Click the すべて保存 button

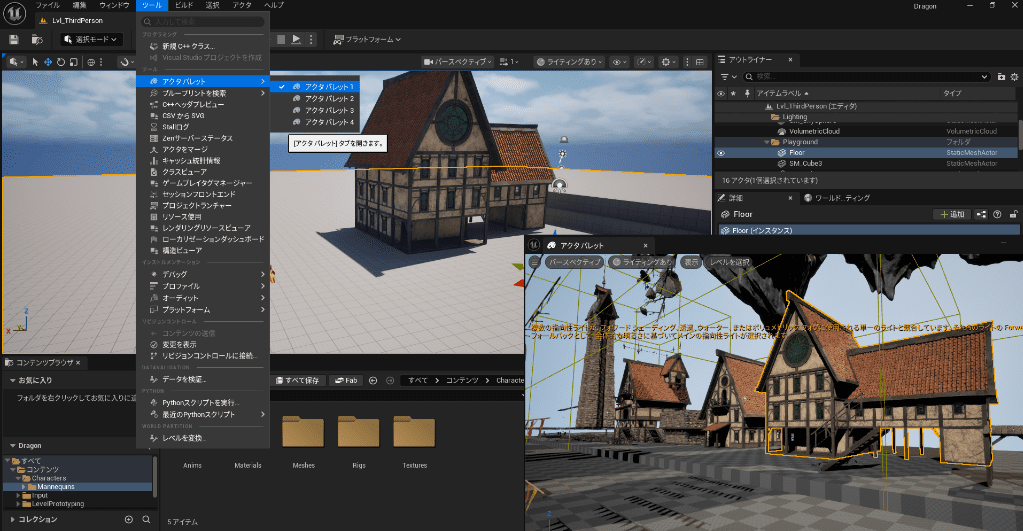coord(298,380)
